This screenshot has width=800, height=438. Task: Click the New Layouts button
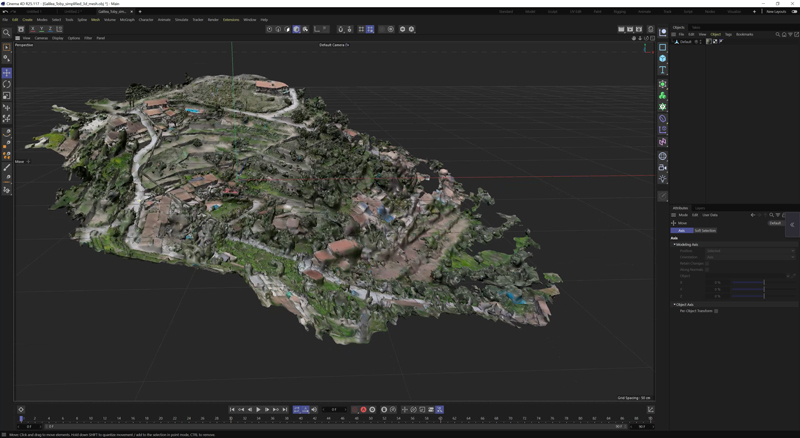coord(777,12)
